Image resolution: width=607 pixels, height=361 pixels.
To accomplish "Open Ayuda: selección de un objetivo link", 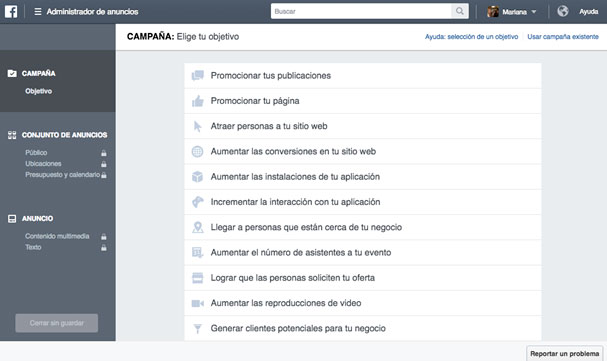I will pos(471,37).
